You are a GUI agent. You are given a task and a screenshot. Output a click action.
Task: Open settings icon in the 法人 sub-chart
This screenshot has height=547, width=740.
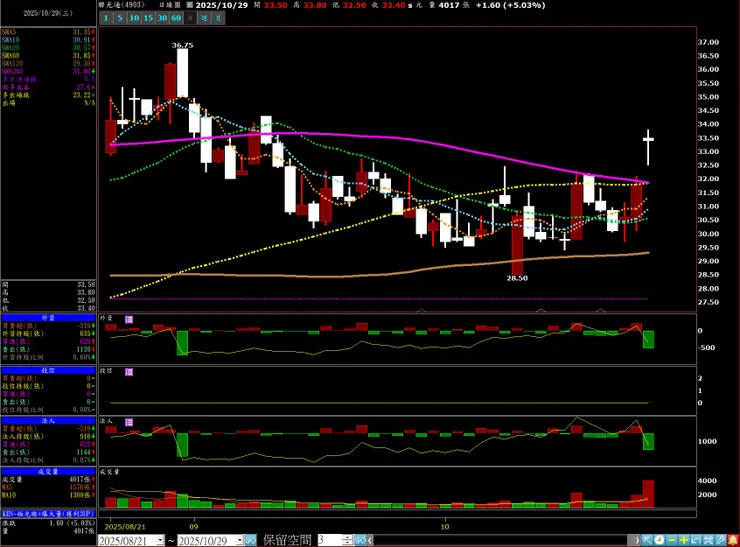pyautogui.click(x=129, y=422)
